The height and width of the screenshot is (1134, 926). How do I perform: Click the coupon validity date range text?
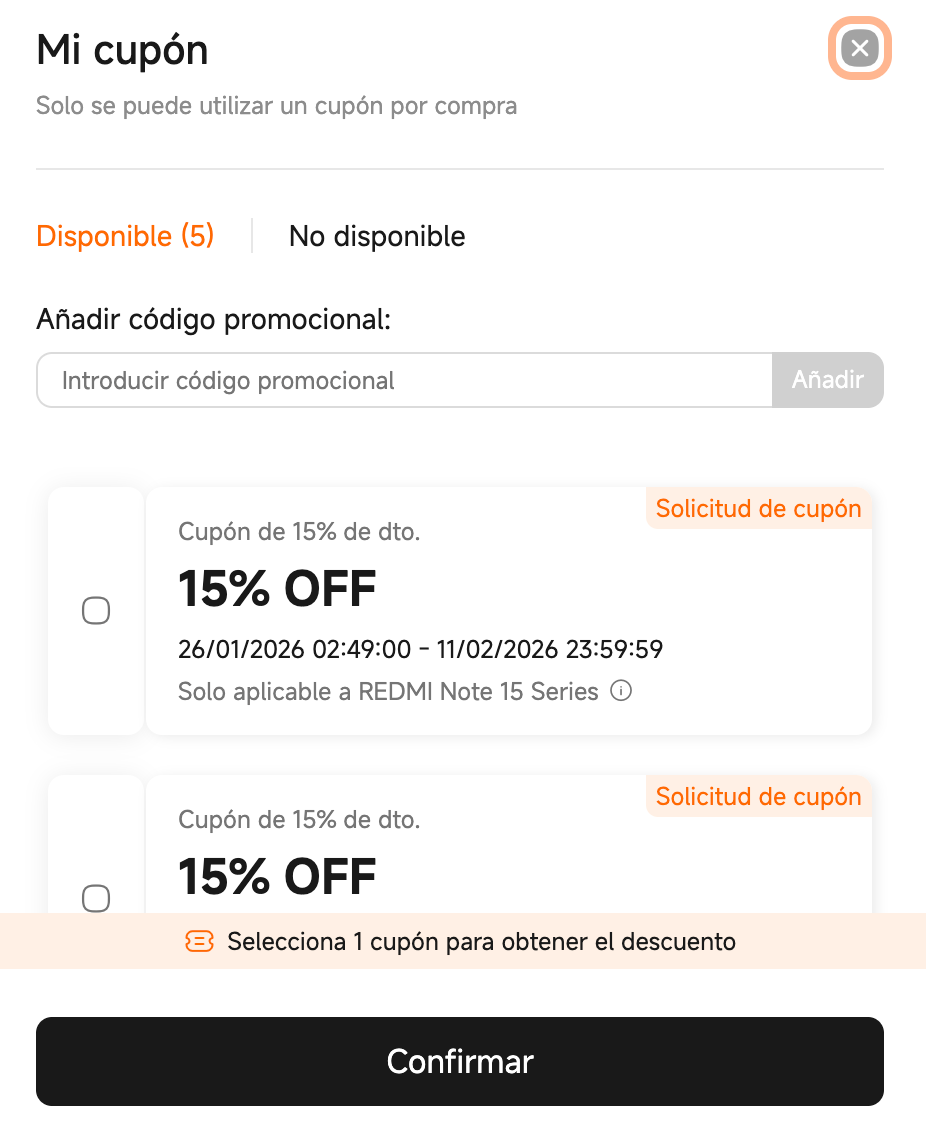420,650
